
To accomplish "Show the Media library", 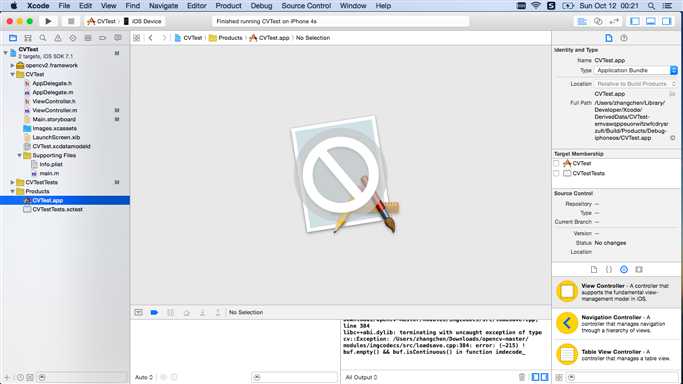I will (639, 269).
